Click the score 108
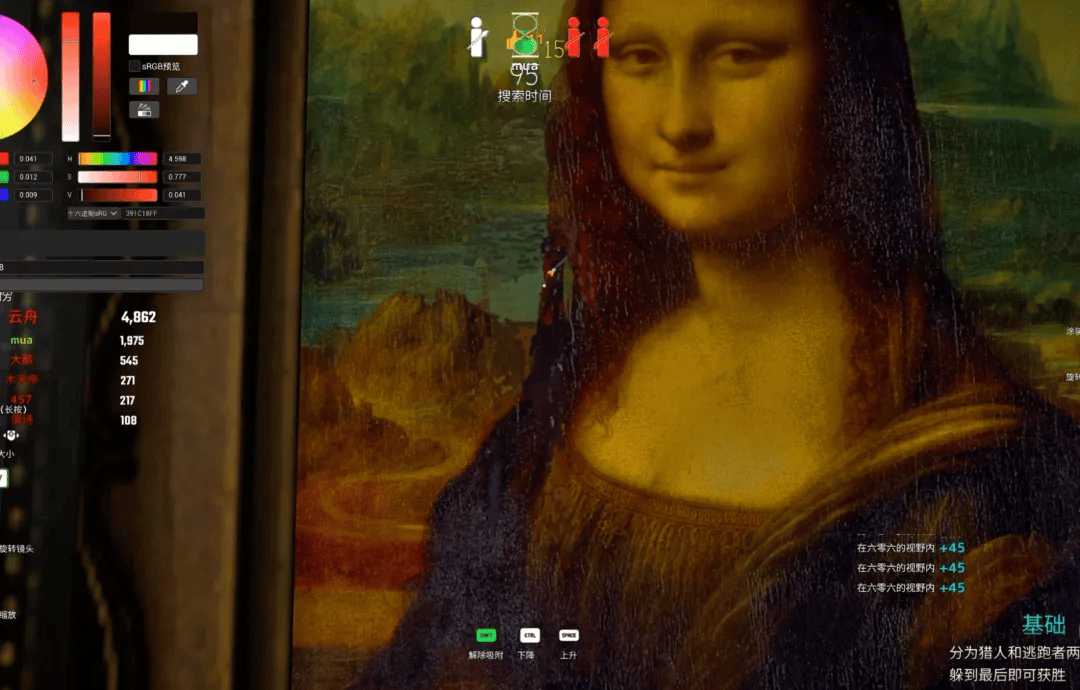The image size is (1080, 690). point(128,420)
